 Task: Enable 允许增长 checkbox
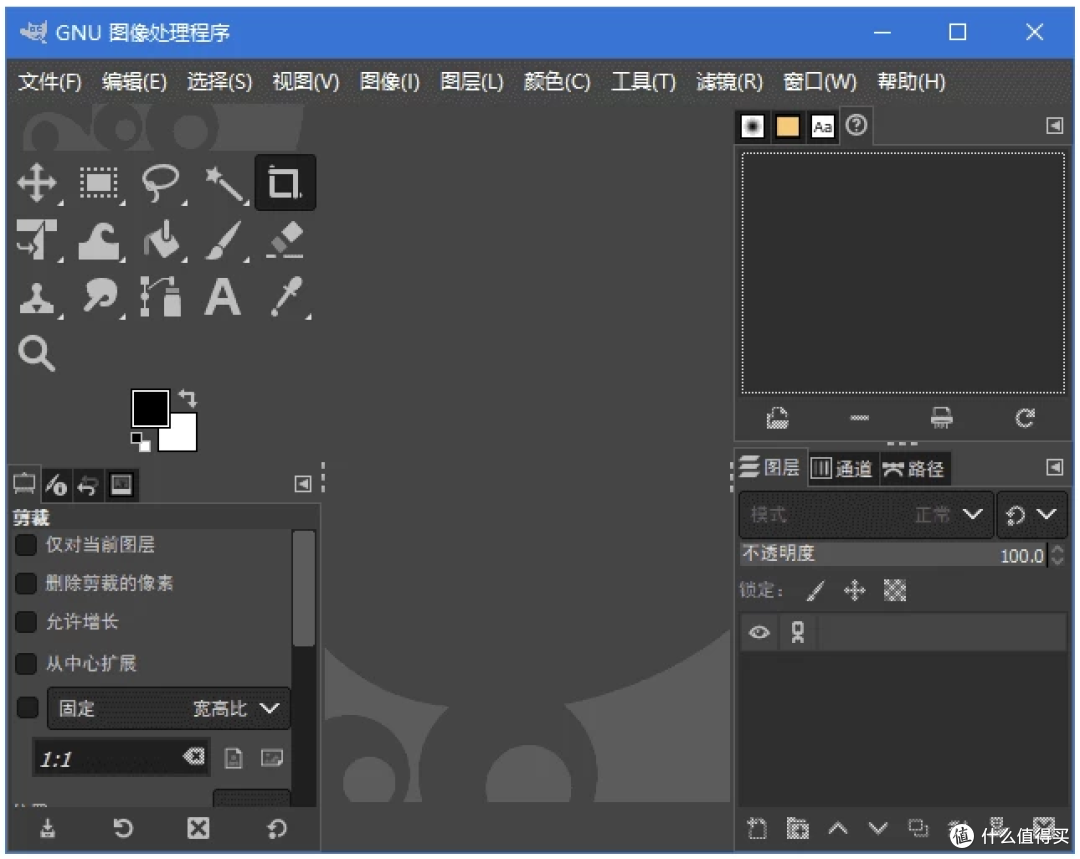(x=25, y=622)
